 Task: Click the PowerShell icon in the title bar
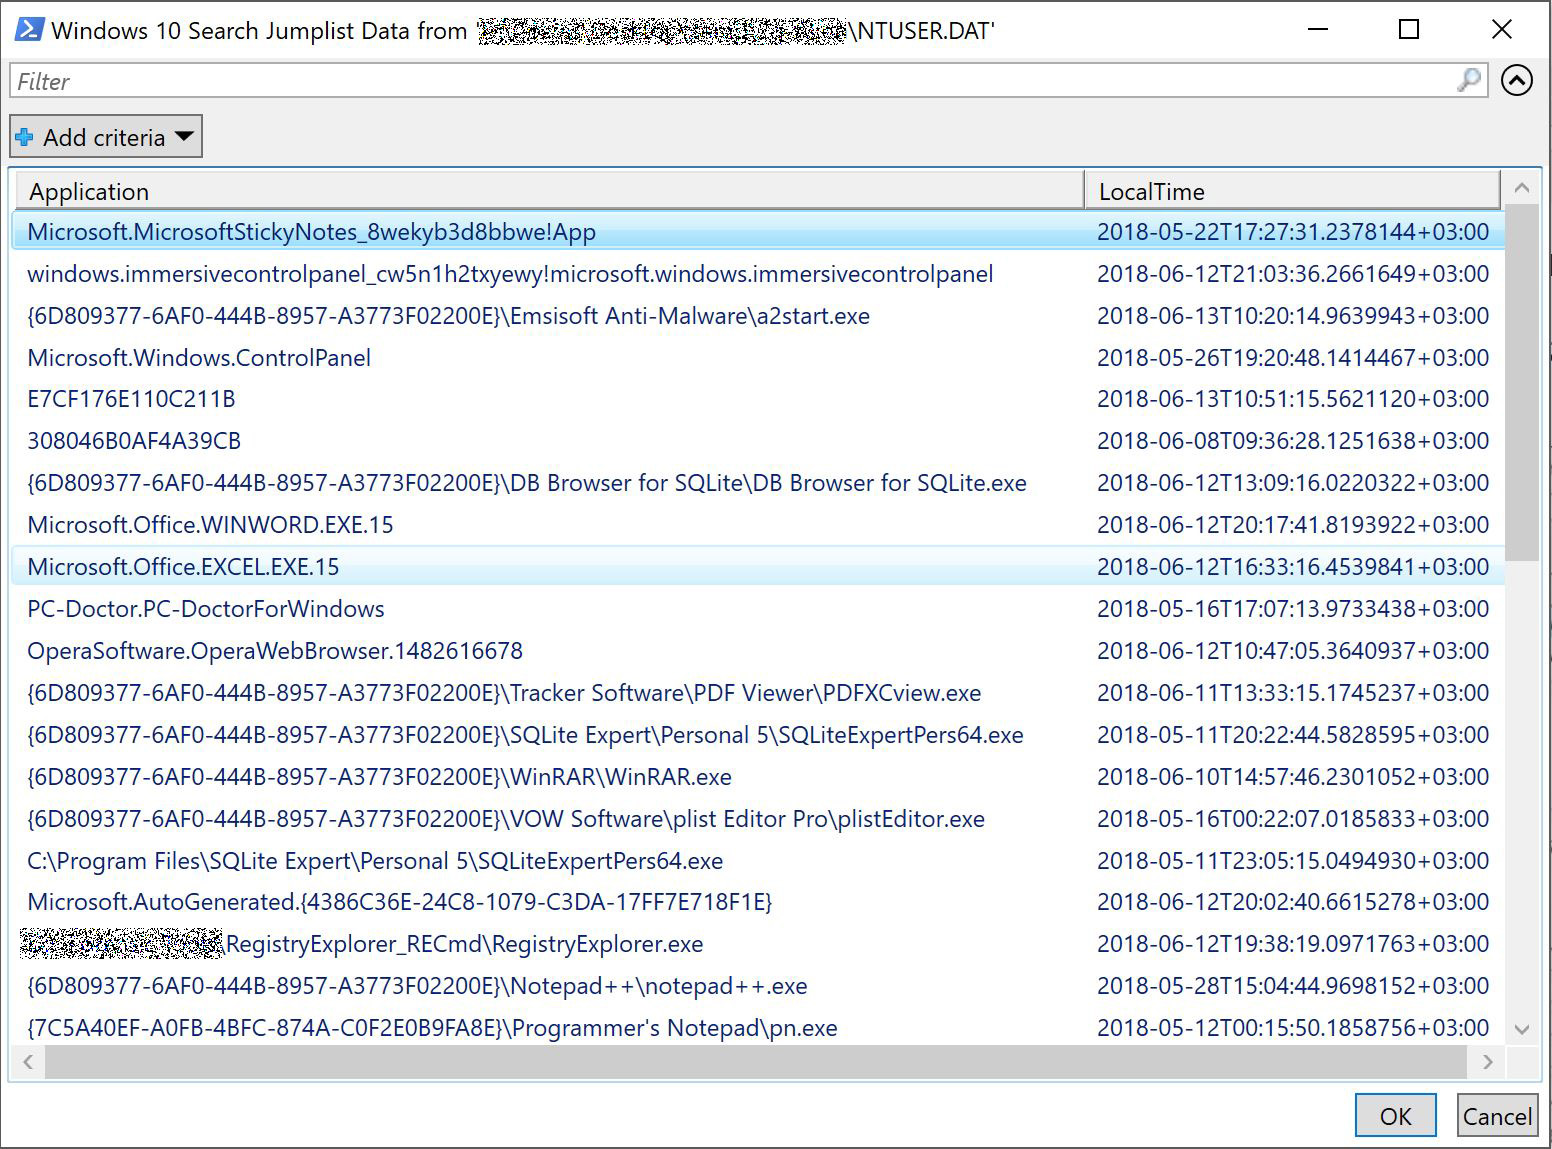[28, 30]
